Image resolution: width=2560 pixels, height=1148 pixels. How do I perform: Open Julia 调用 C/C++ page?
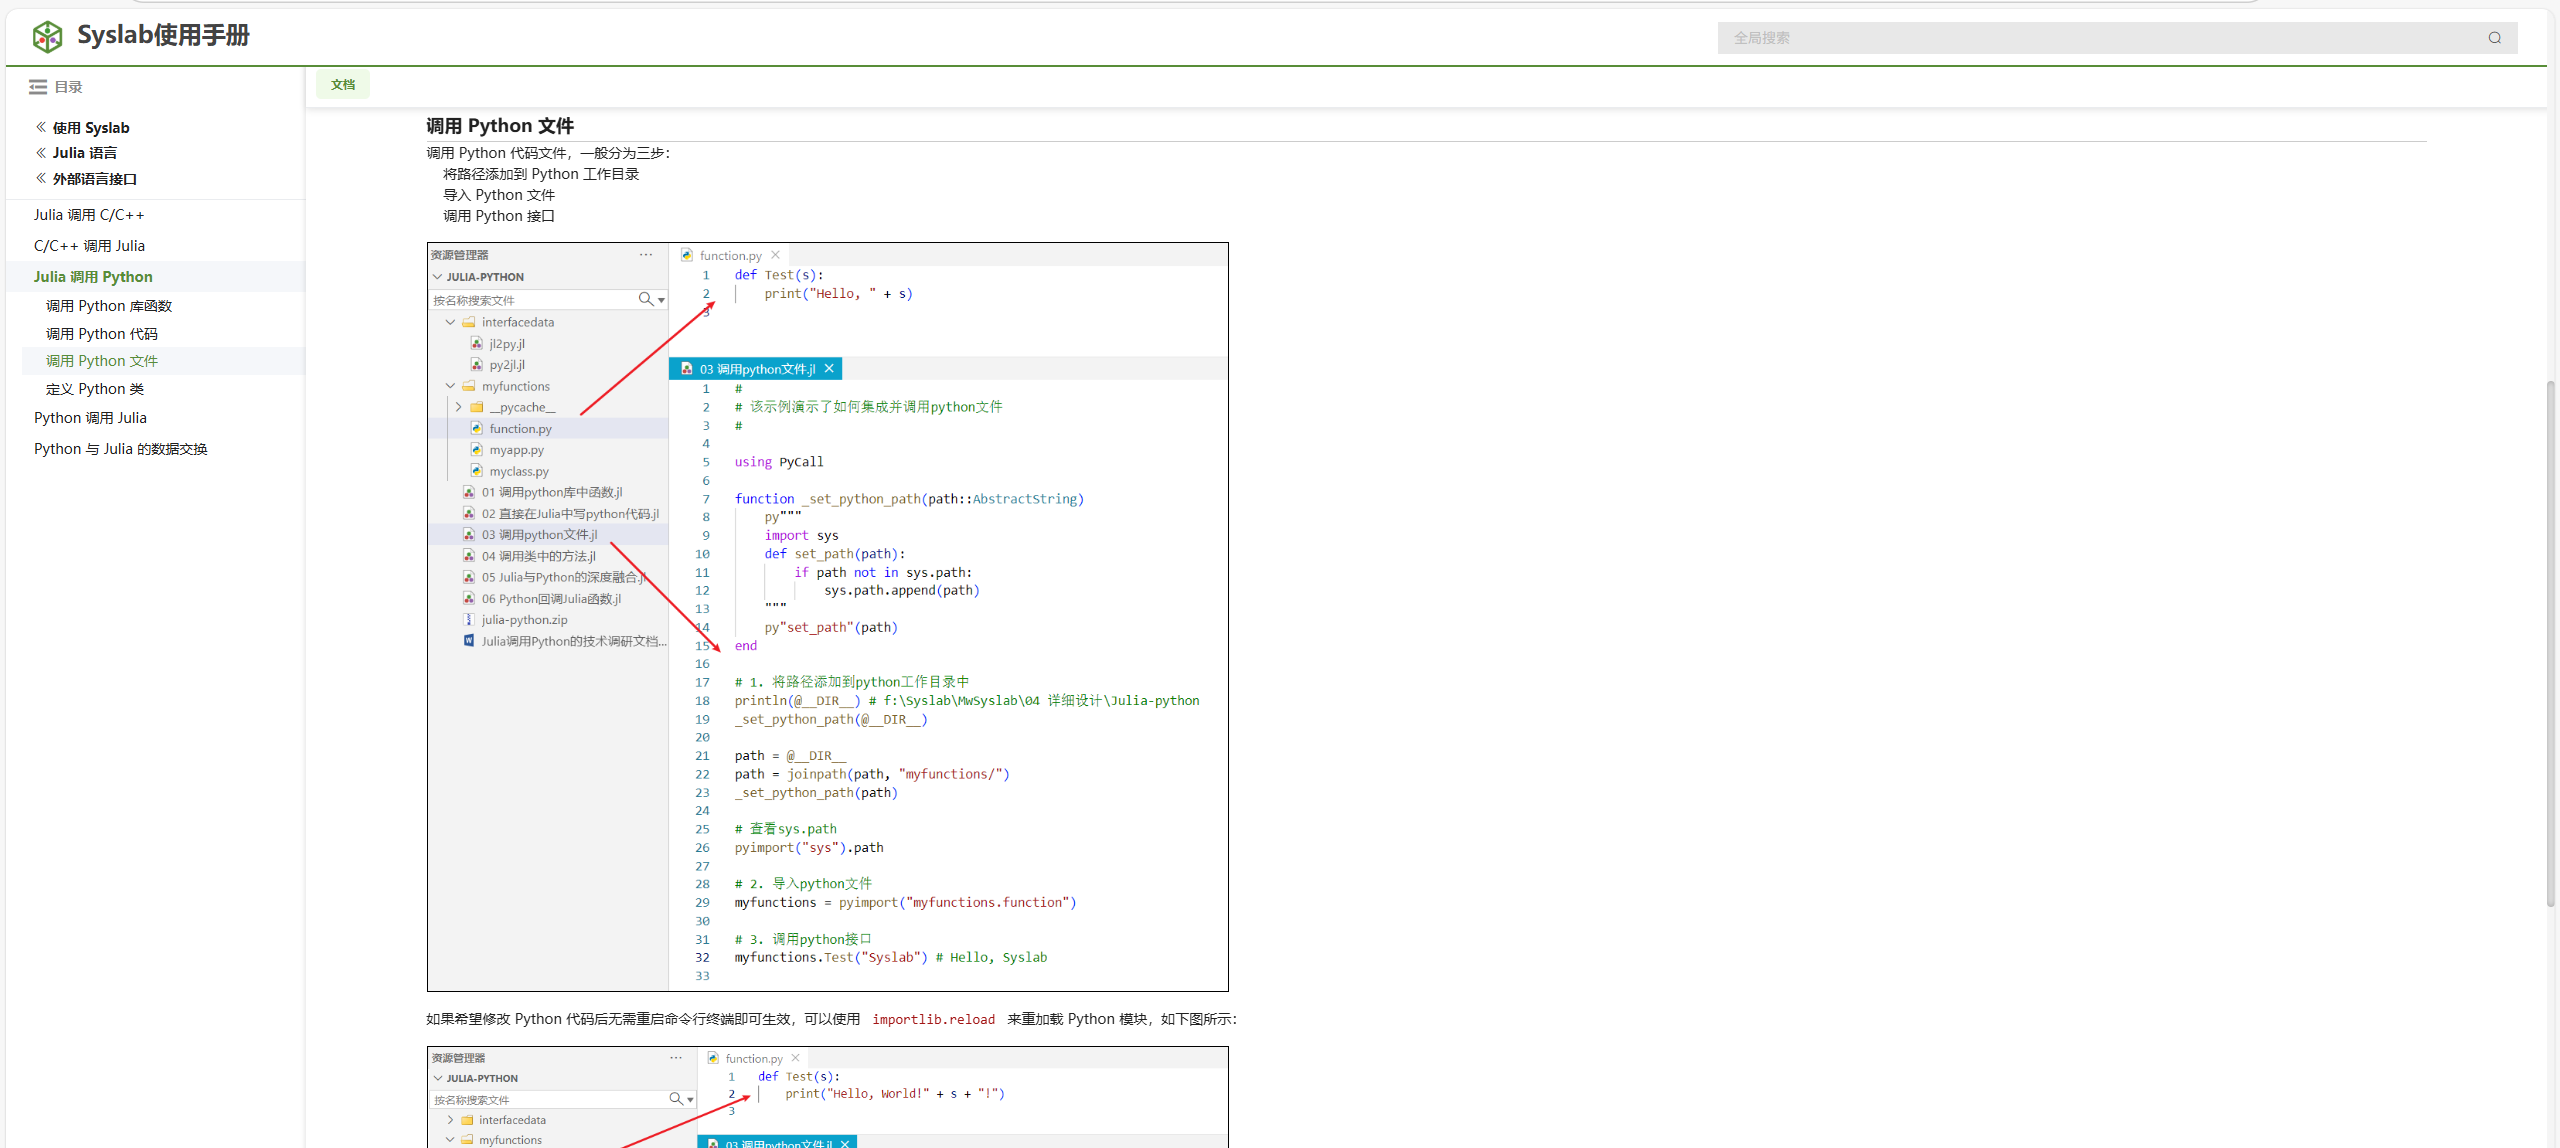pyautogui.click(x=89, y=215)
